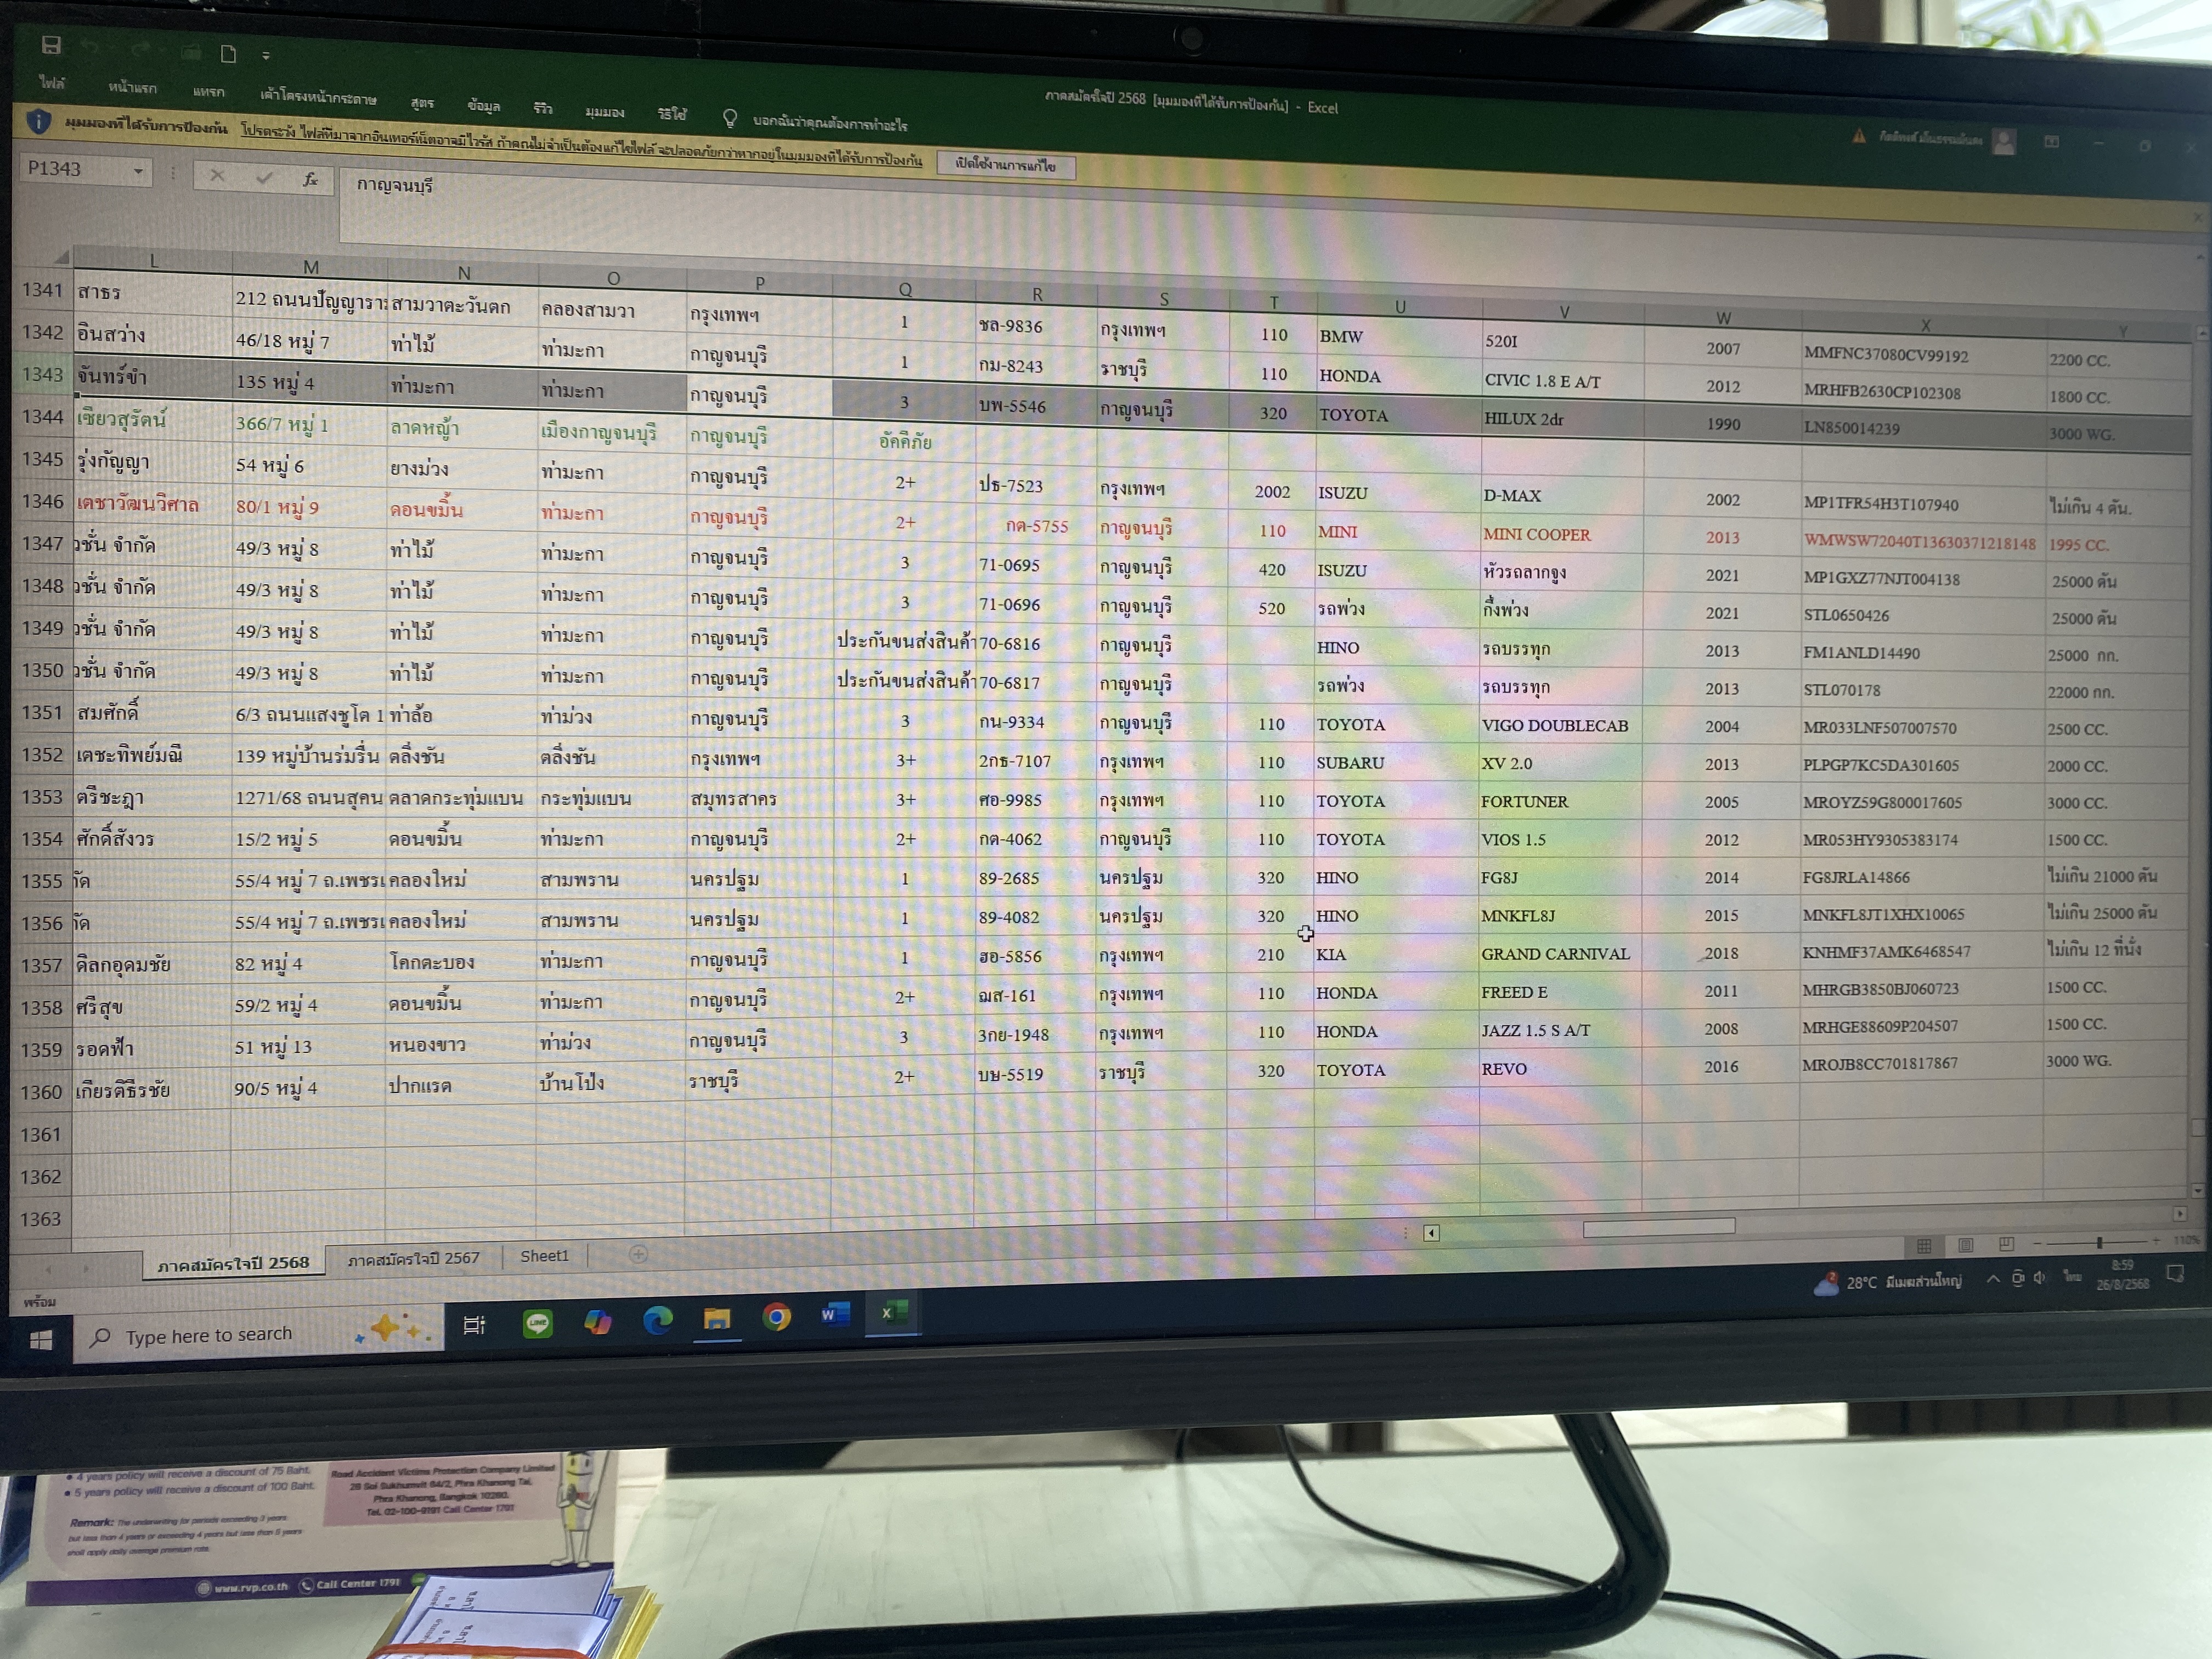
Task: Click cell with chassis number LN850014239
Action: click(1923, 428)
